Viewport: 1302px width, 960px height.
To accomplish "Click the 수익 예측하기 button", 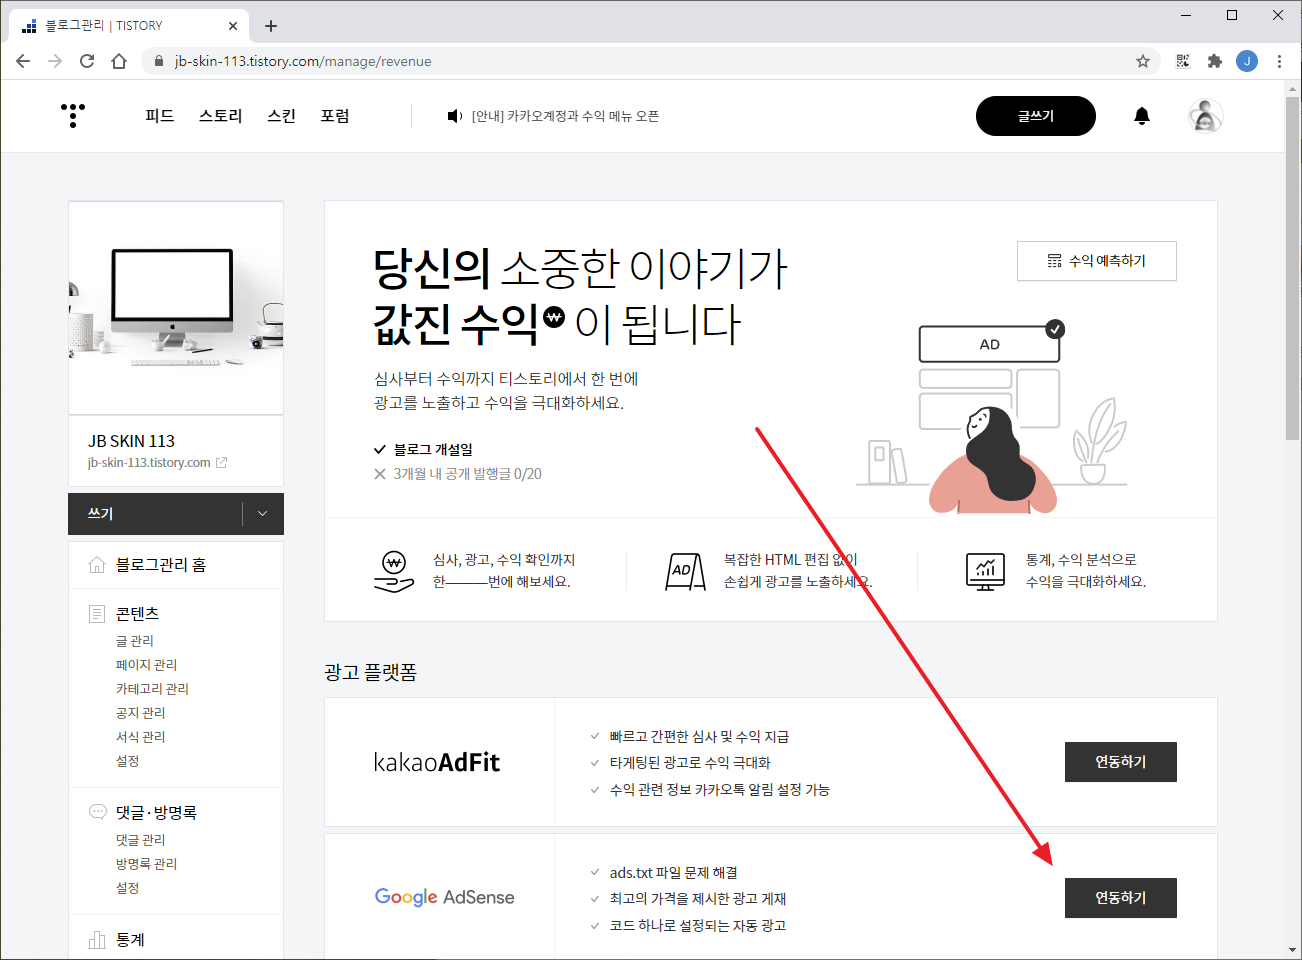I will (1097, 261).
